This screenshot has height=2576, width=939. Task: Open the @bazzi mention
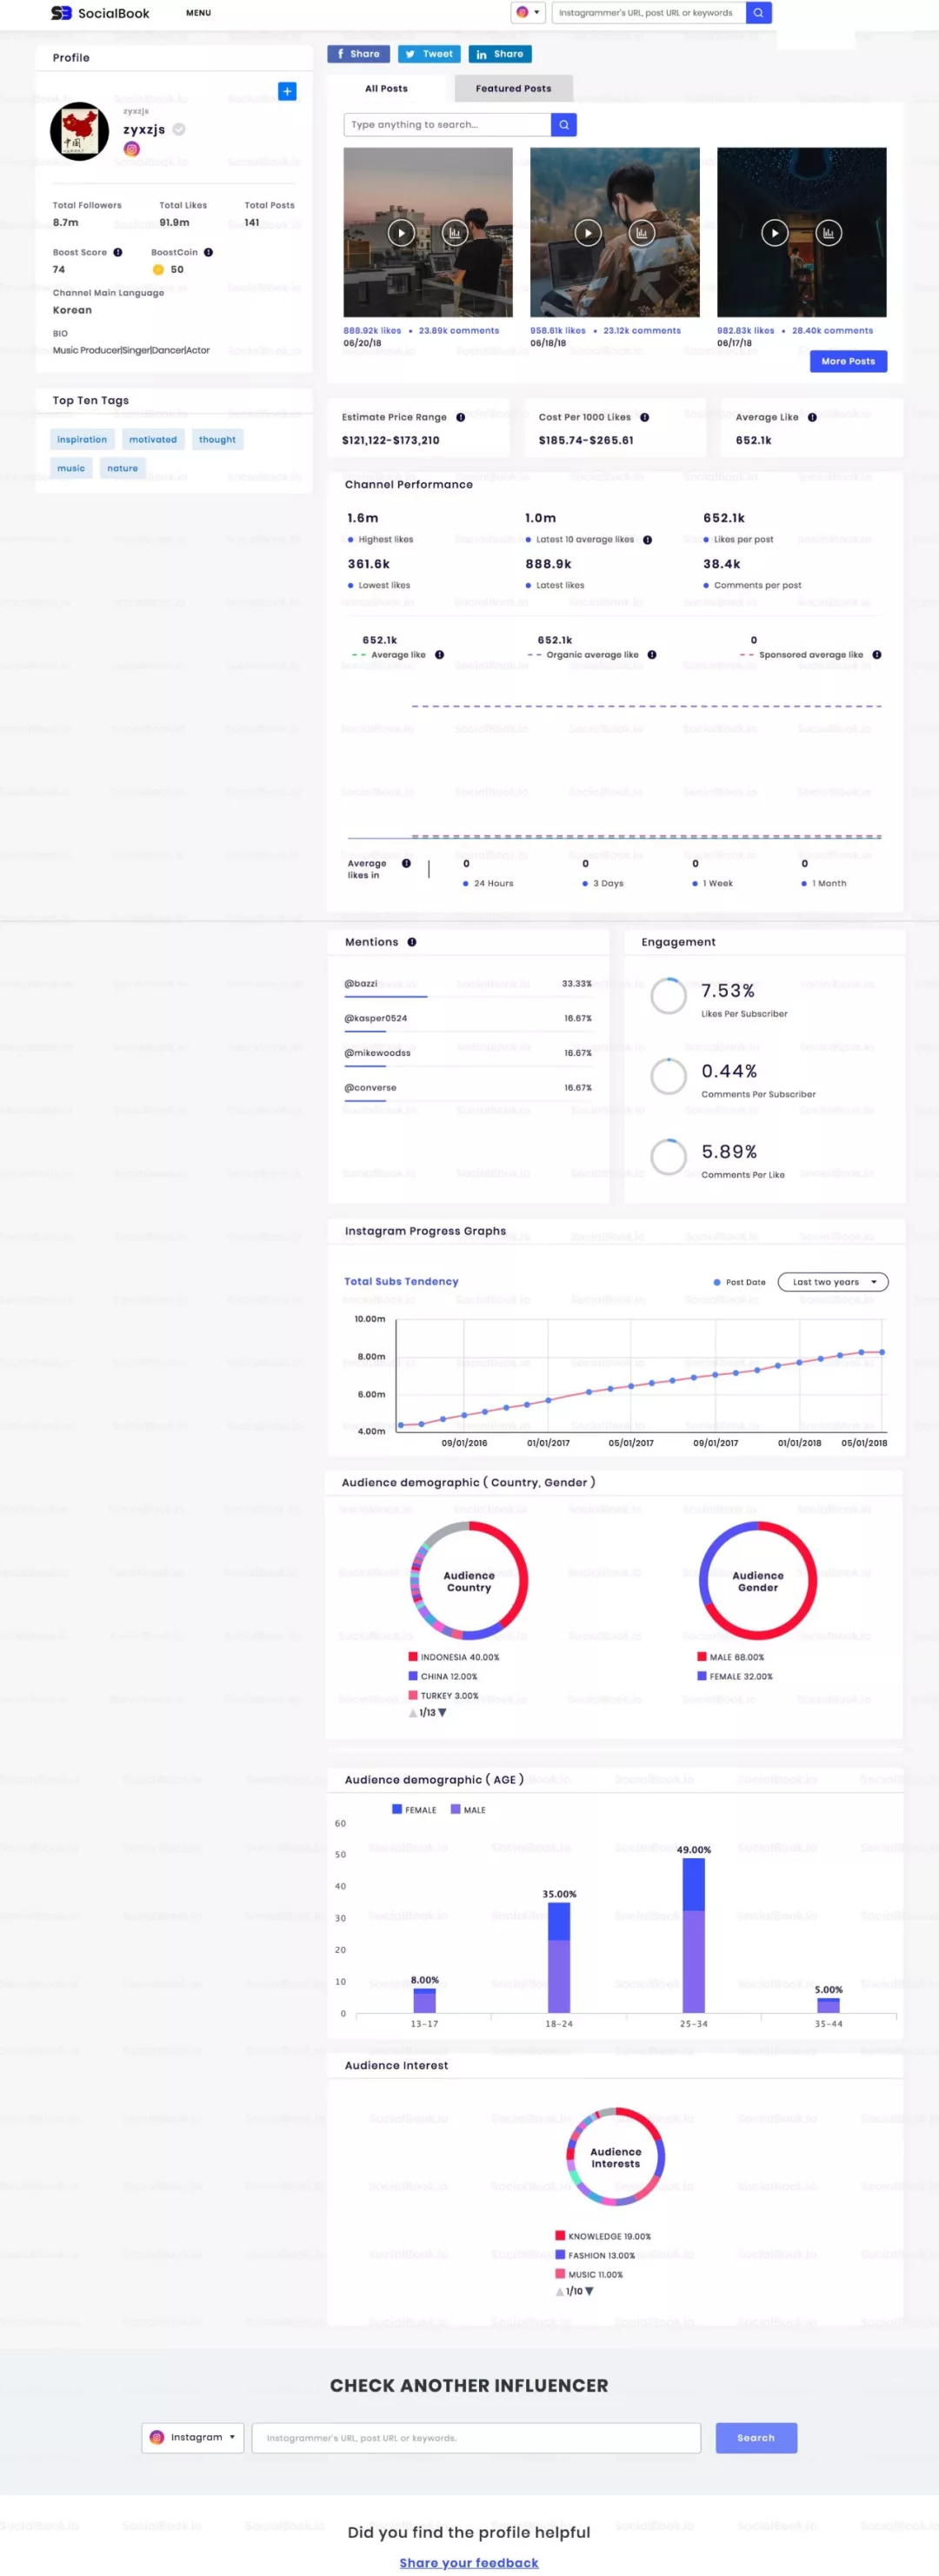coord(361,983)
